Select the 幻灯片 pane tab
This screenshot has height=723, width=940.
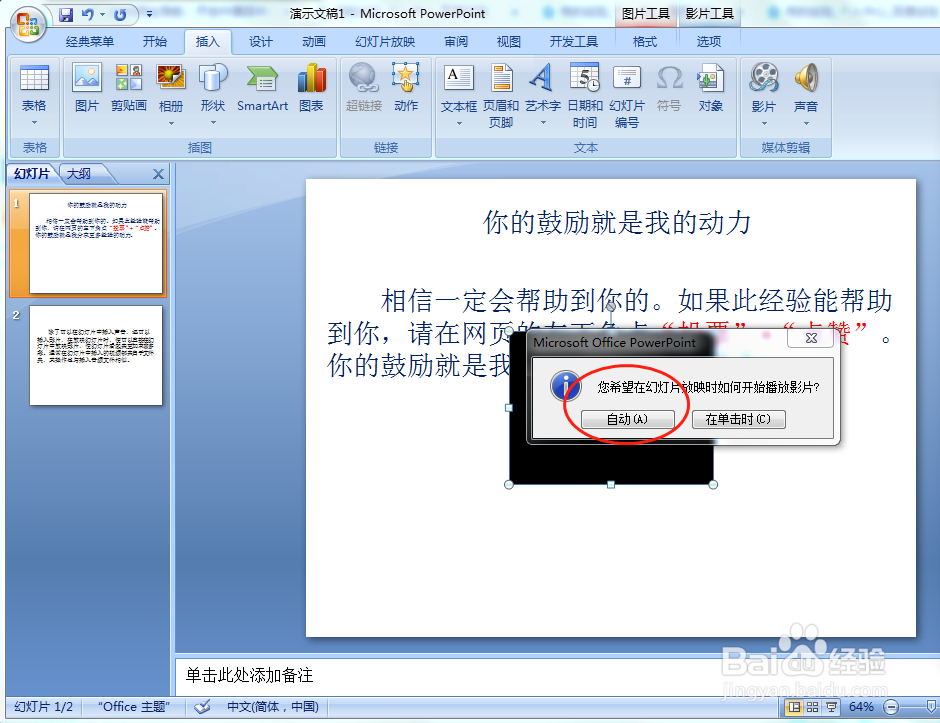pos(32,174)
